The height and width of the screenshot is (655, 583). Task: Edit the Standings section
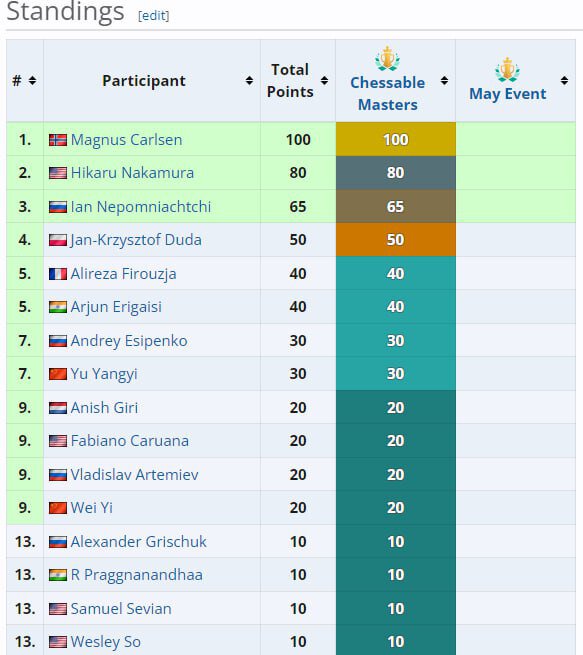pyautogui.click(x=154, y=15)
